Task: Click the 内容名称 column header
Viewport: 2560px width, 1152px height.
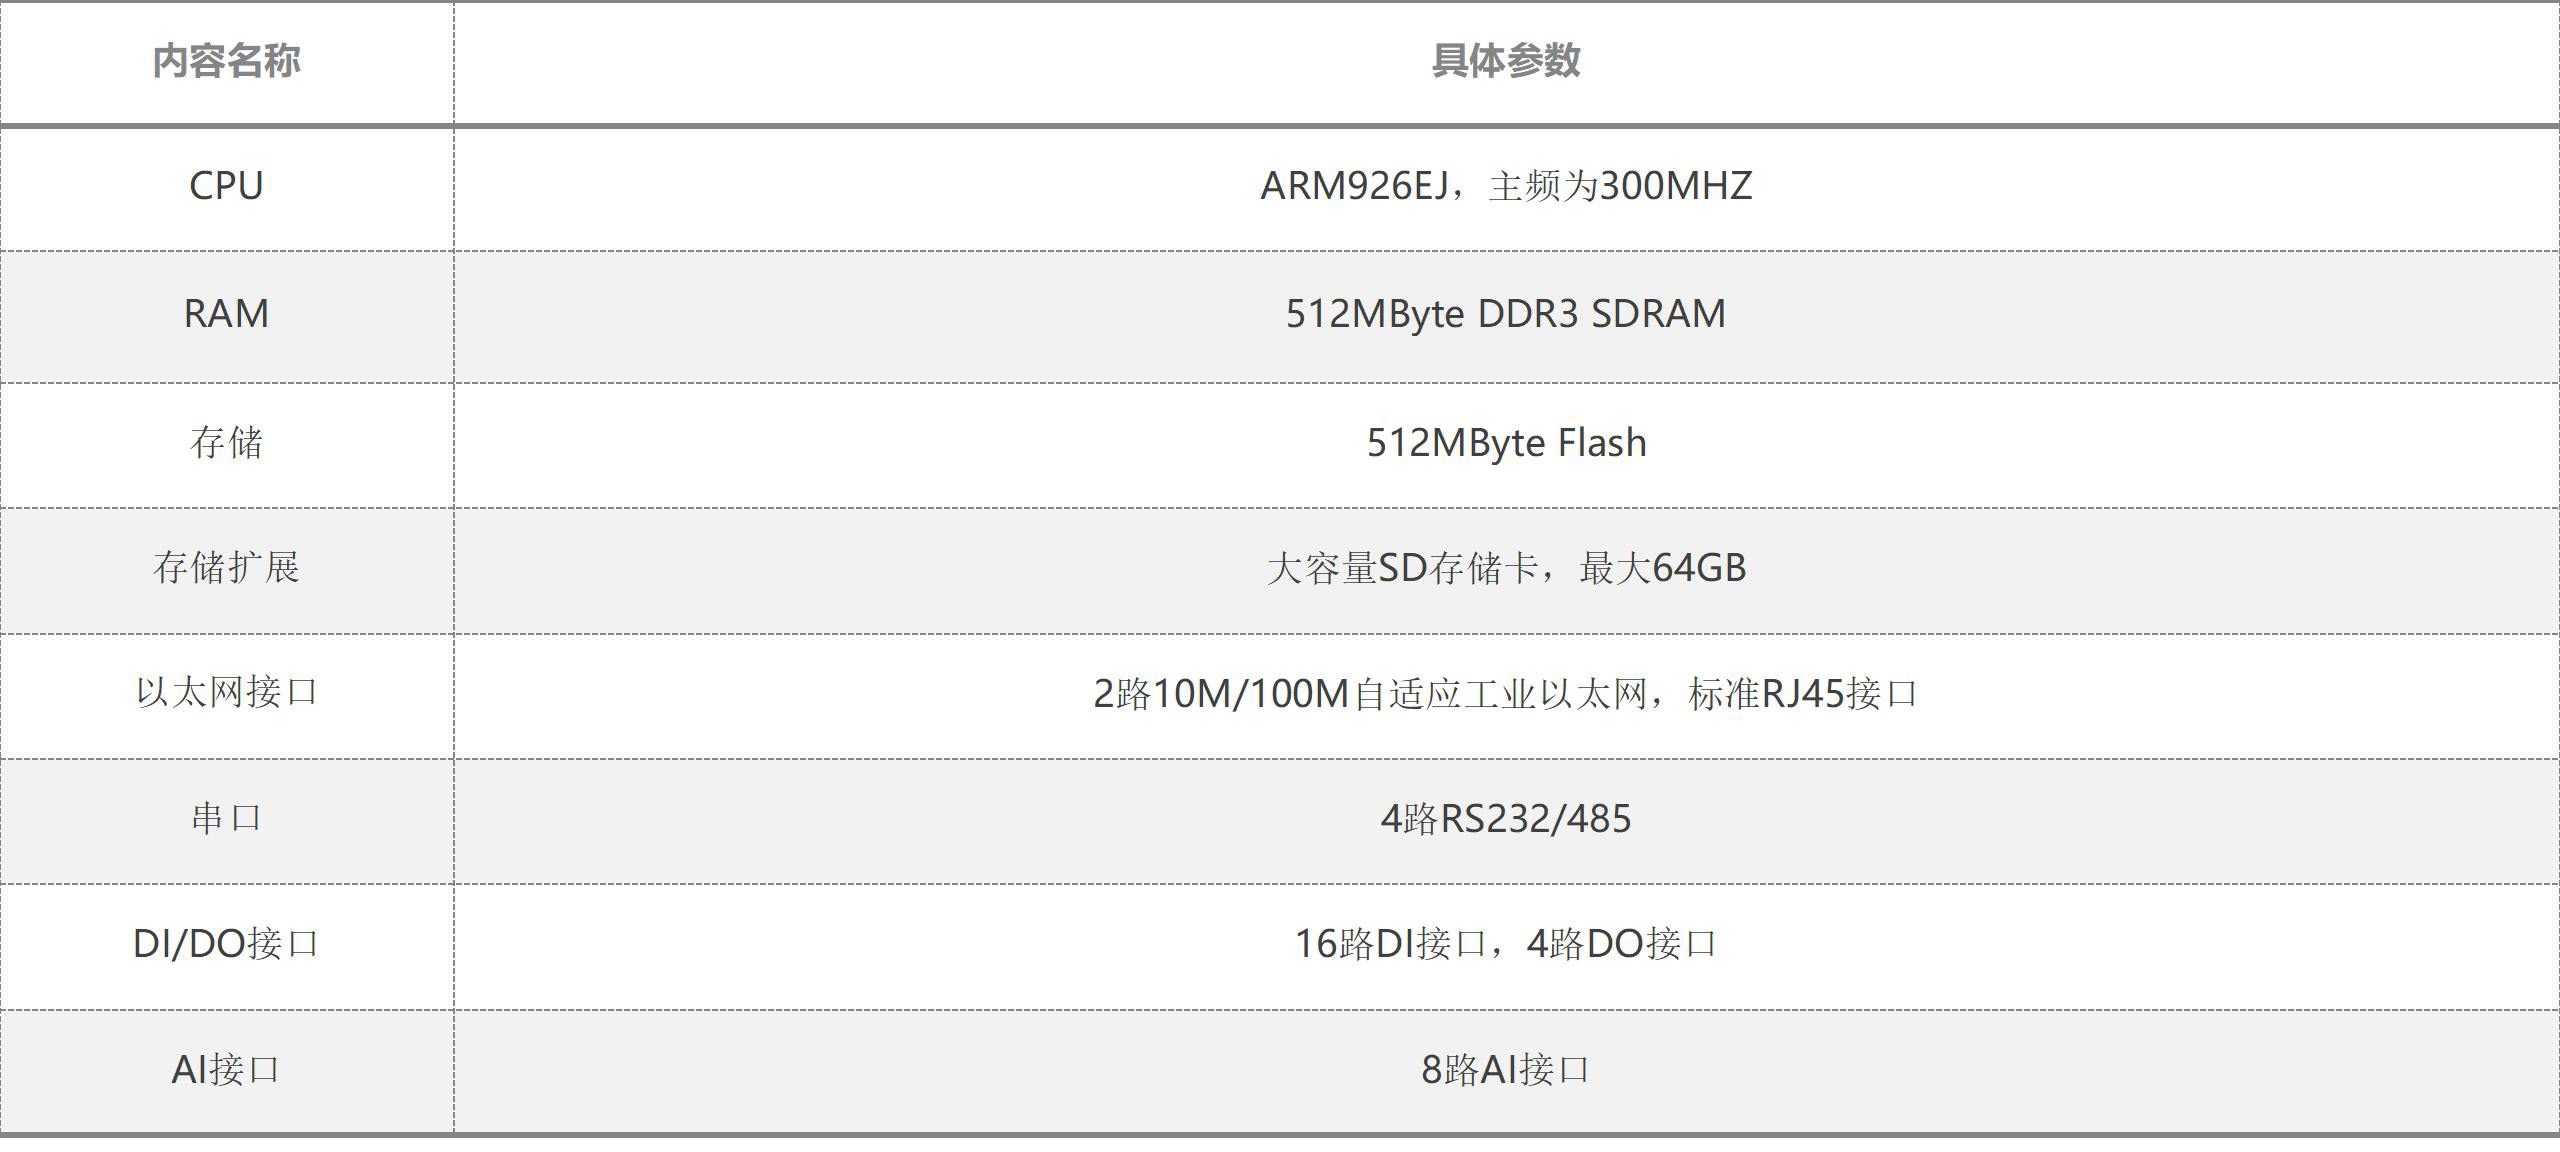Action: pos(226,61)
